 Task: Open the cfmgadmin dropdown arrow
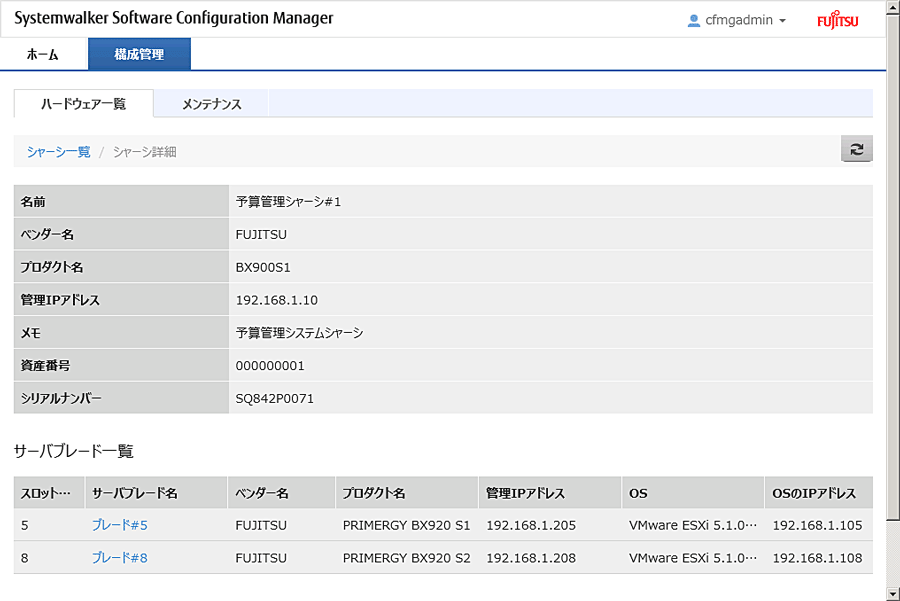[782, 21]
